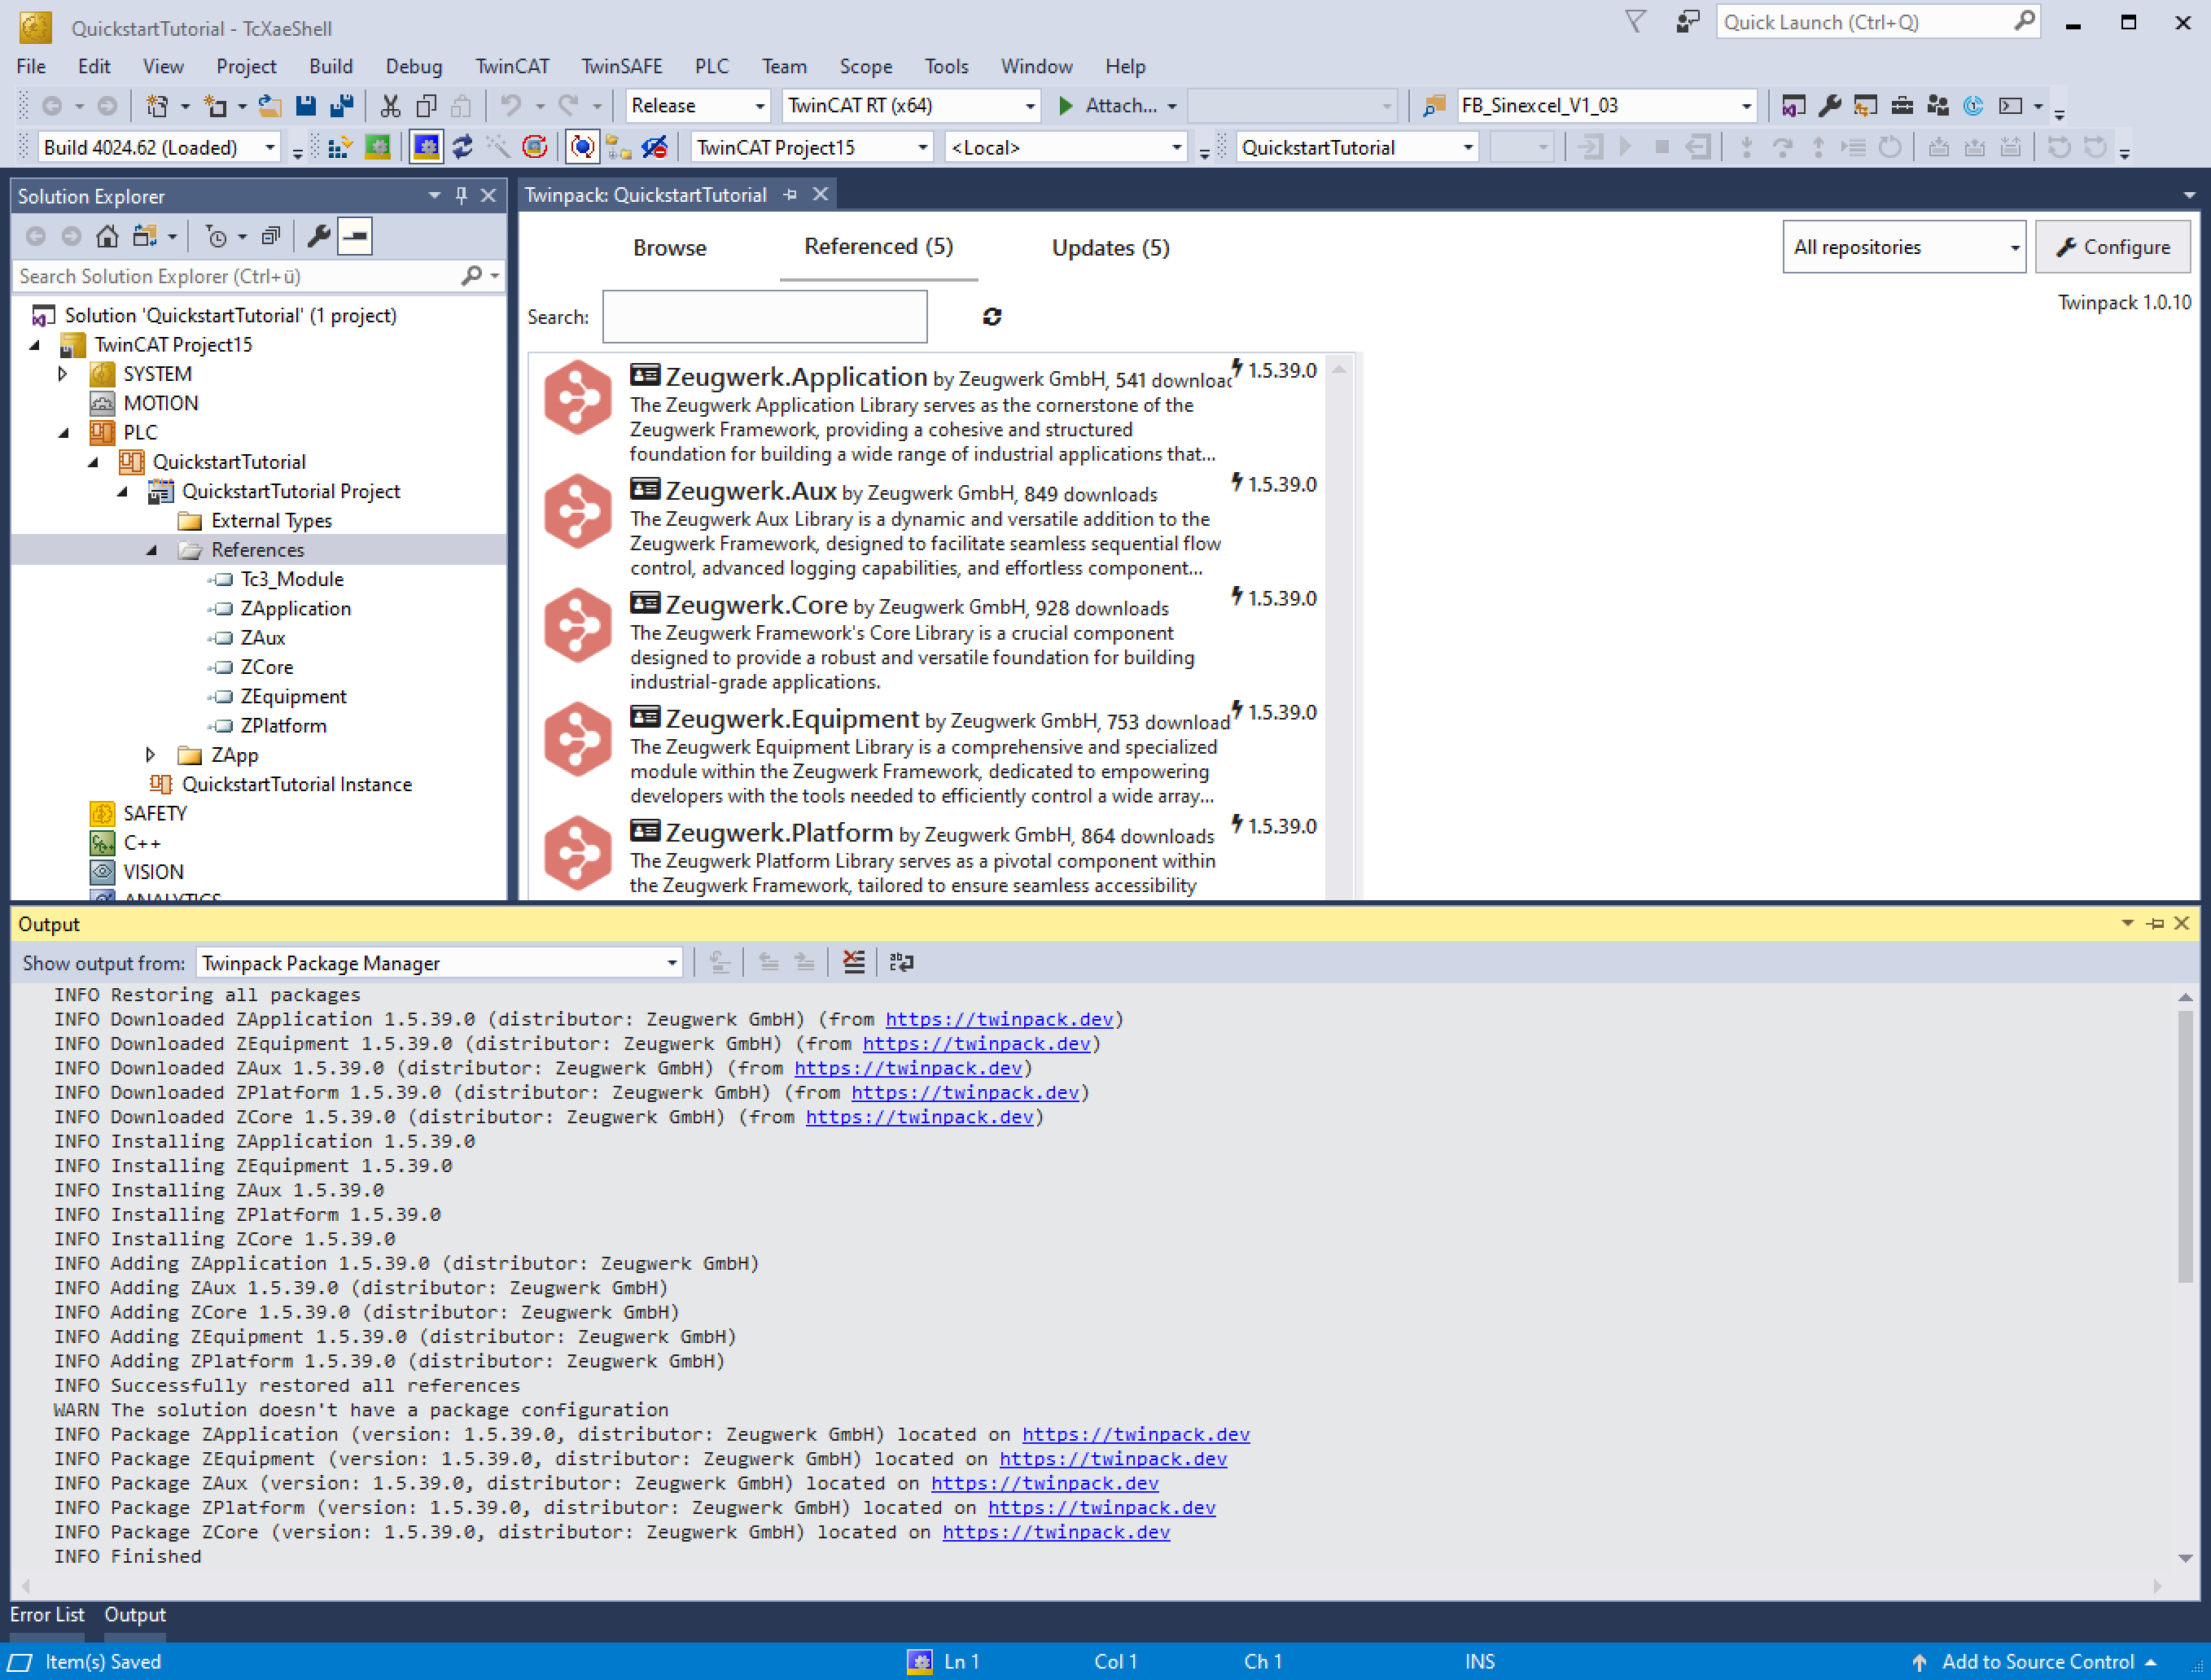Toggle Preview Selected Items in Solution Explorer
The height and width of the screenshot is (1680, 2211).
[x=355, y=236]
